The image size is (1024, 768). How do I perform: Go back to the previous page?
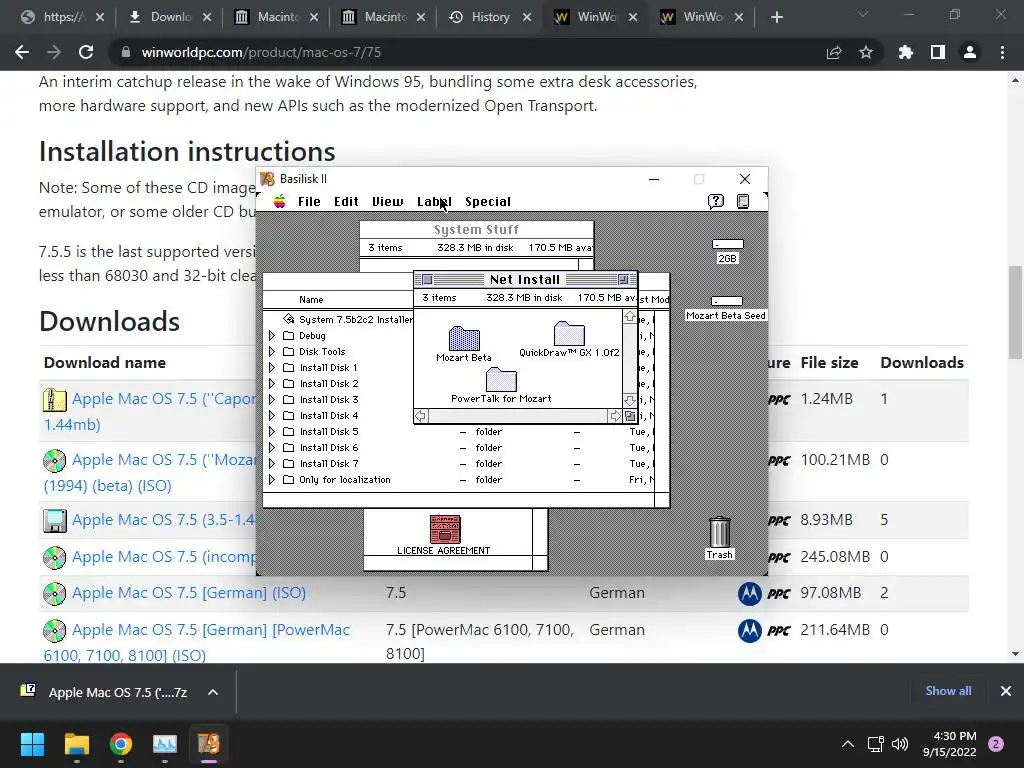click(22, 52)
